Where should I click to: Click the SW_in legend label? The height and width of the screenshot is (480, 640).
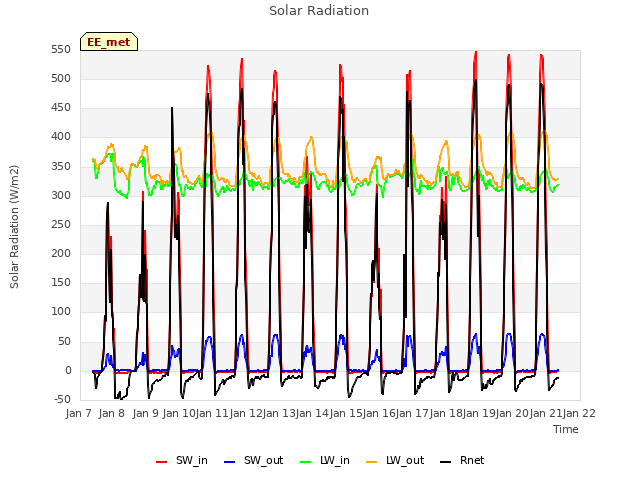pos(192,460)
